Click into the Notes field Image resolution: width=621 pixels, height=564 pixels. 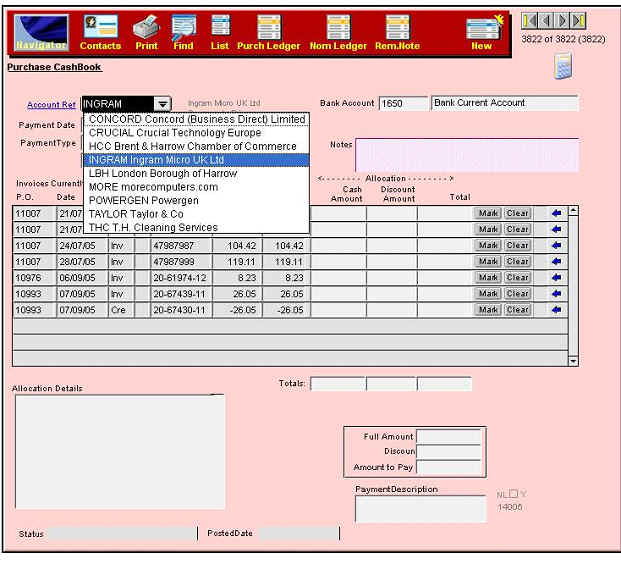[x=467, y=155]
